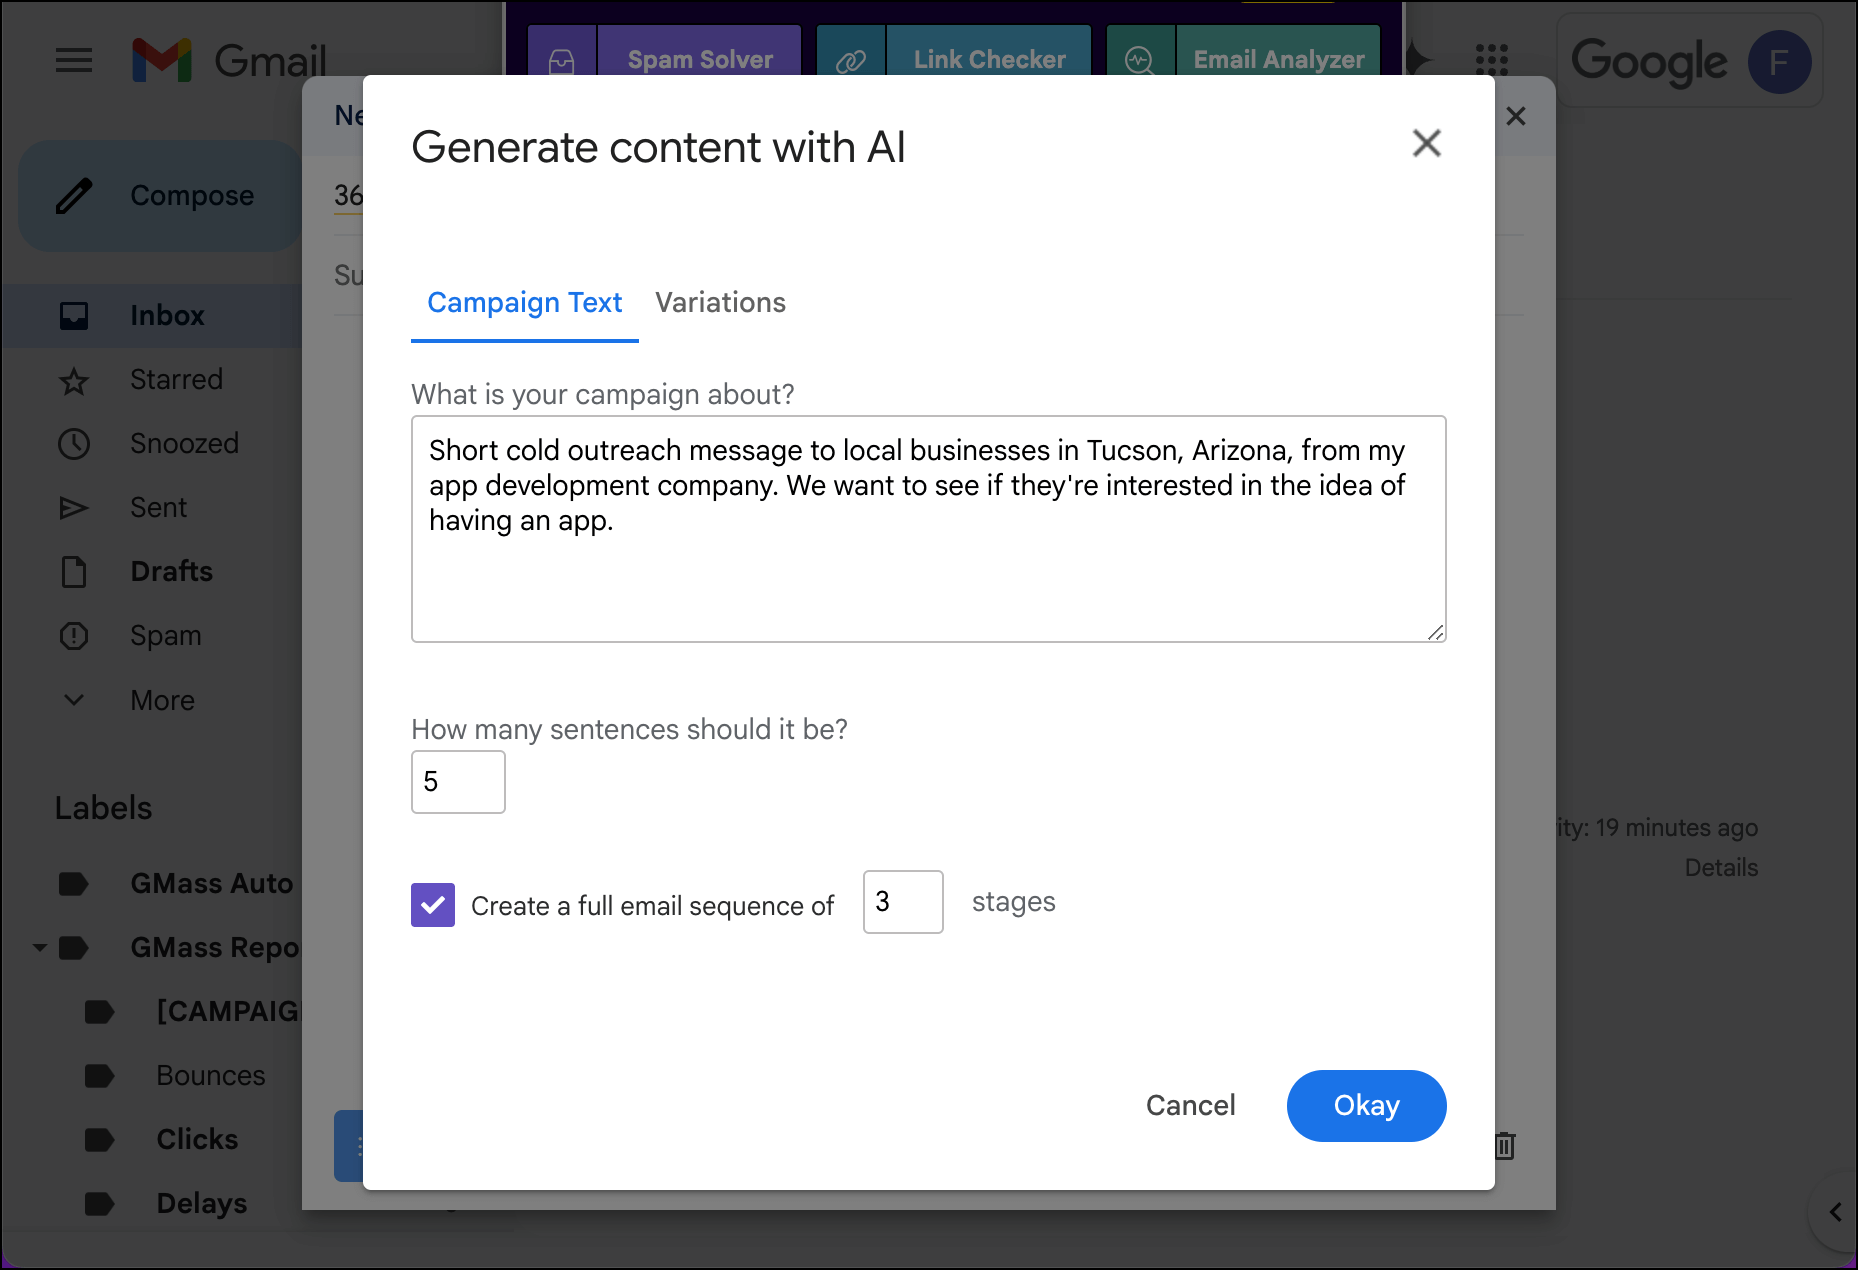This screenshot has width=1858, height=1270.
Task: Select the Campaign Text tab
Action: click(x=525, y=302)
